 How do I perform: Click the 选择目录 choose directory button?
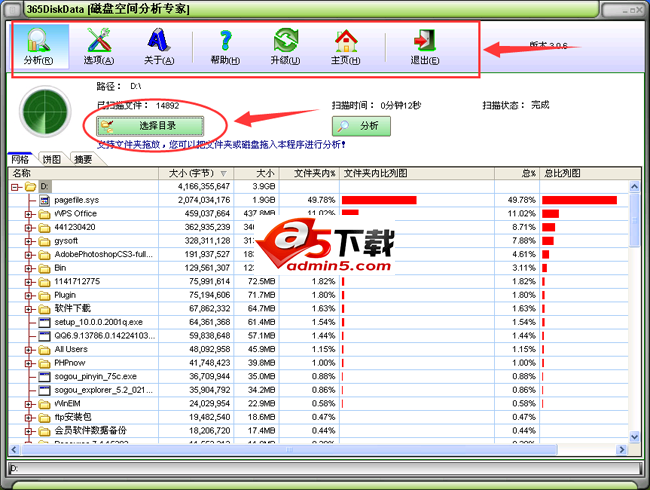[x=150, y=126]
